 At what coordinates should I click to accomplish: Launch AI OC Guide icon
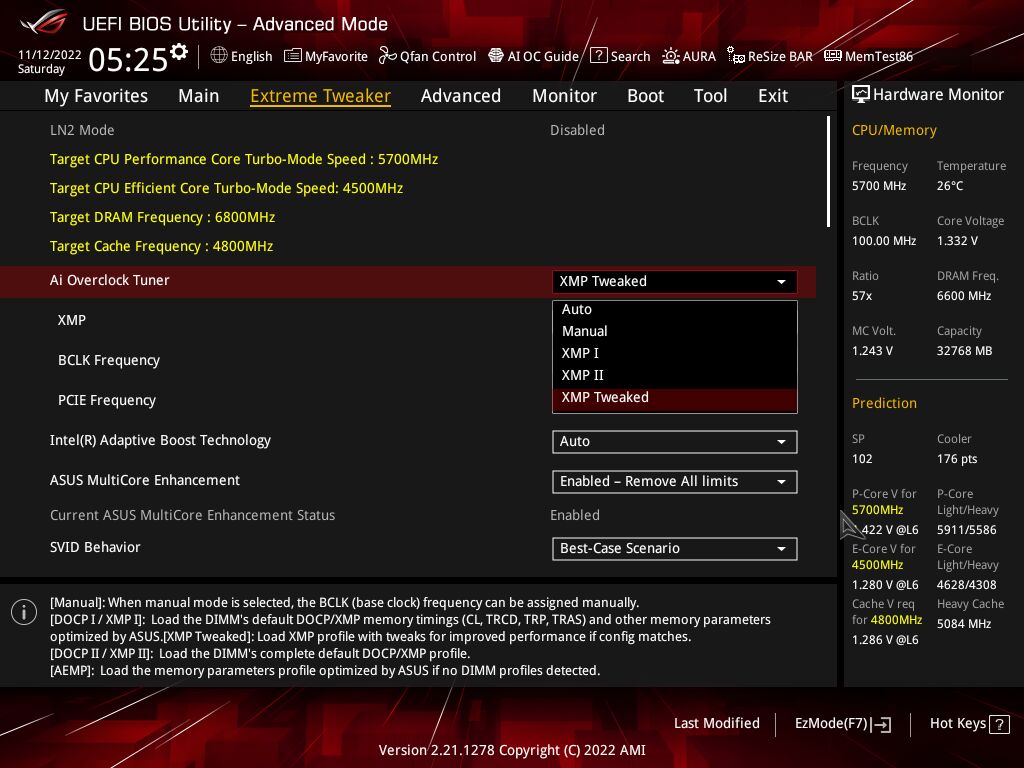click(x=496, y=56)
